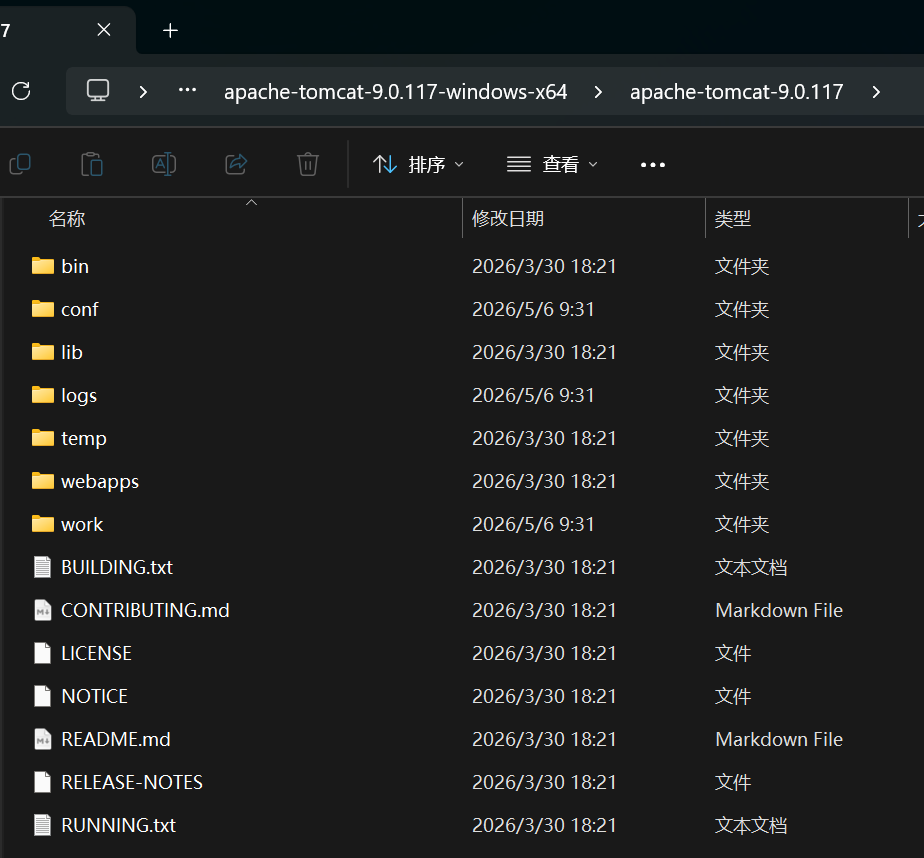Select the file name work

point(82,524)
